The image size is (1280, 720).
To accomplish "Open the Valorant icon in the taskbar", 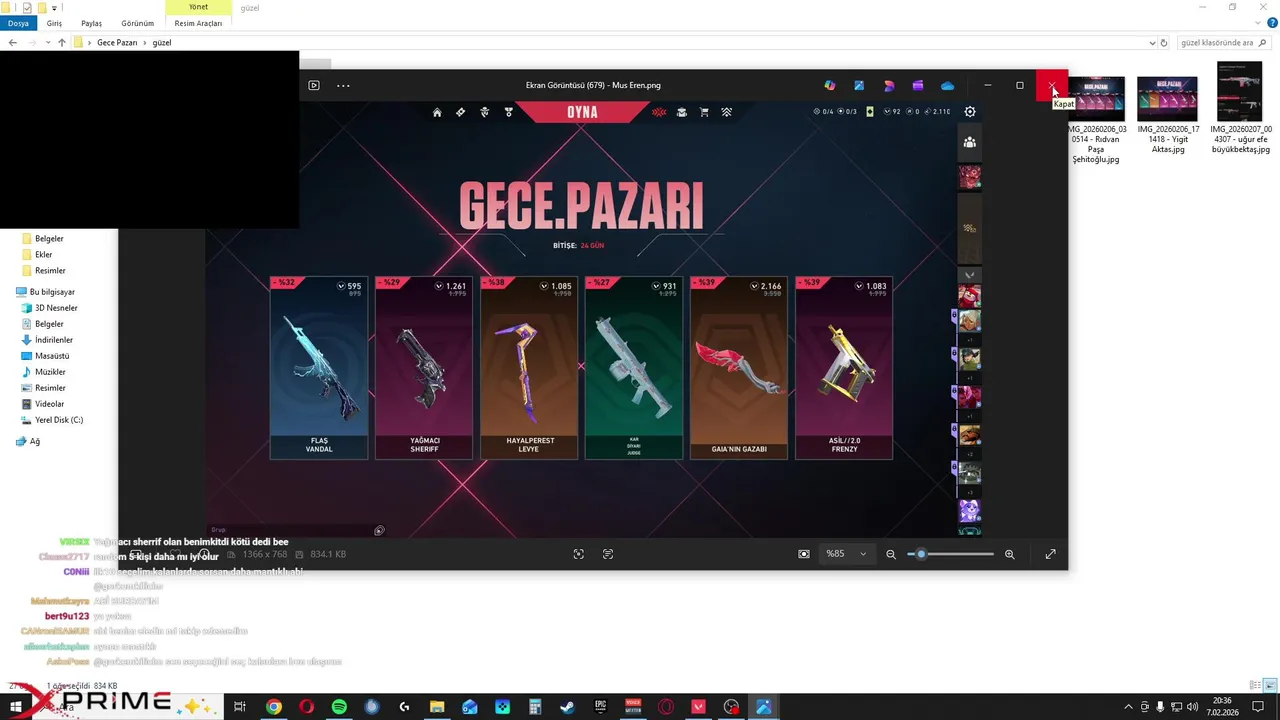I will click(699, 707).
